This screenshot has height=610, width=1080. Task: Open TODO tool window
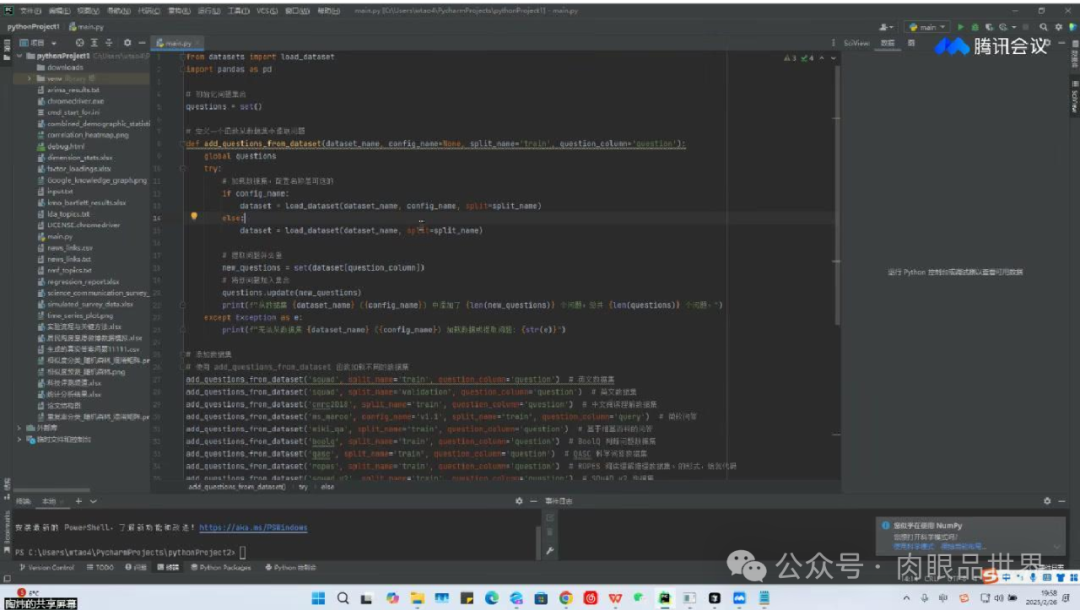click(x=100, y=567)
